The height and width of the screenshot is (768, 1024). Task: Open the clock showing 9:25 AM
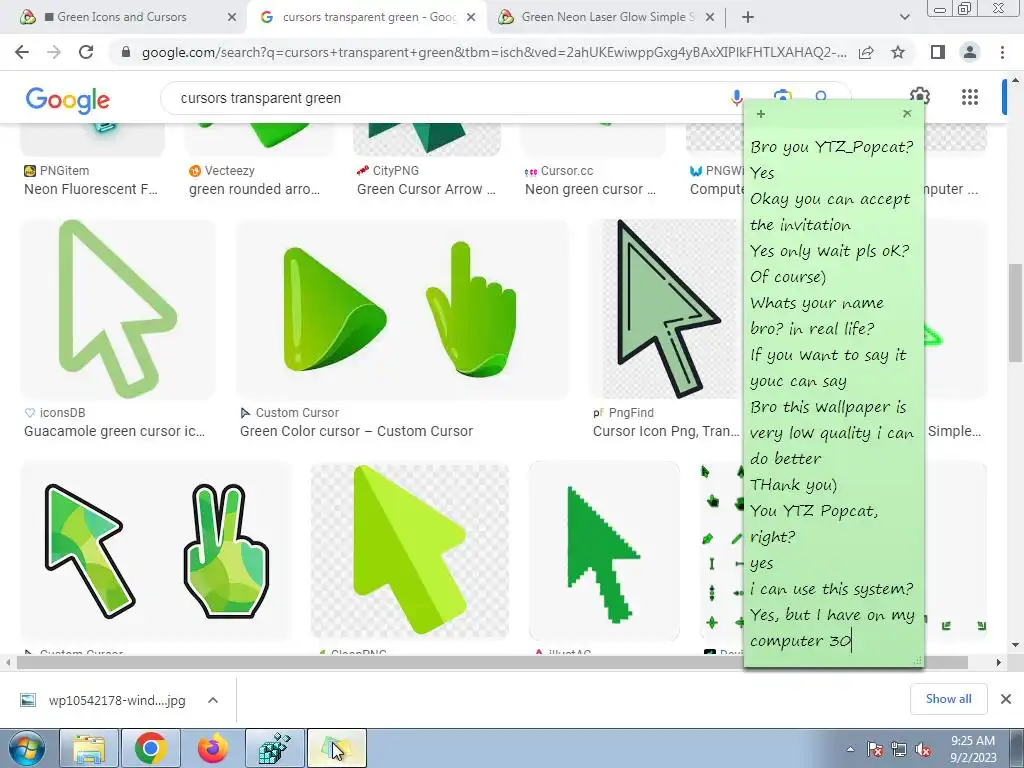pyautogui.click(x=973, y=749)
